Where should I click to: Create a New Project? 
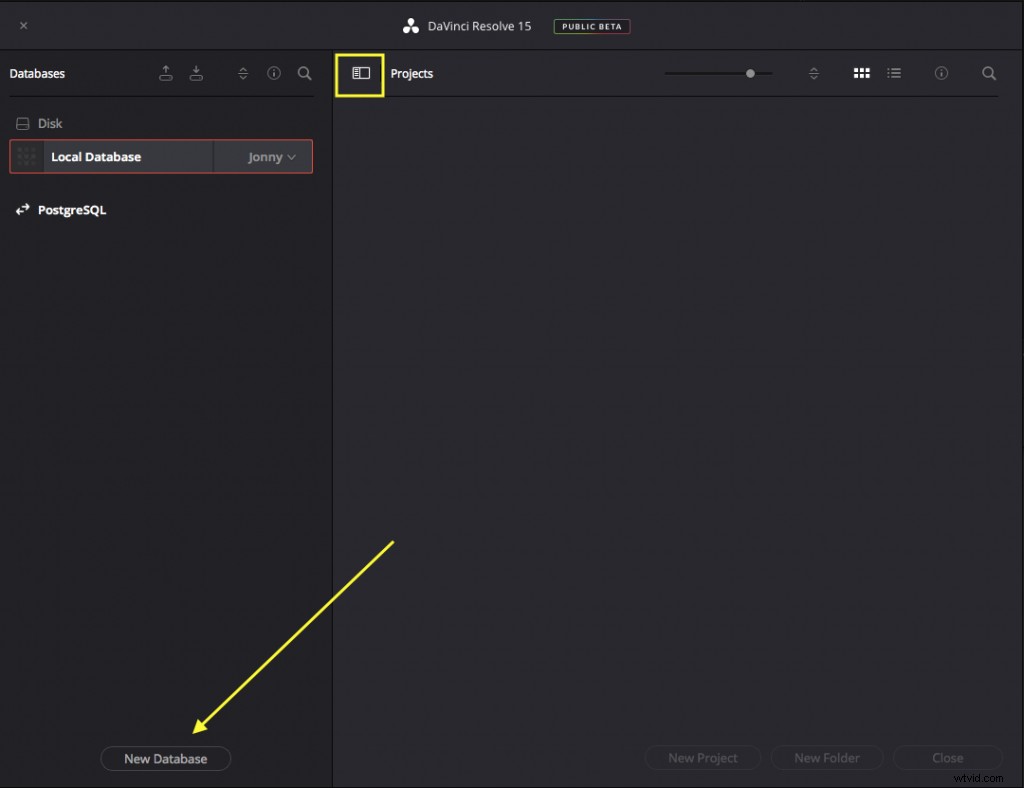point(703,757)
